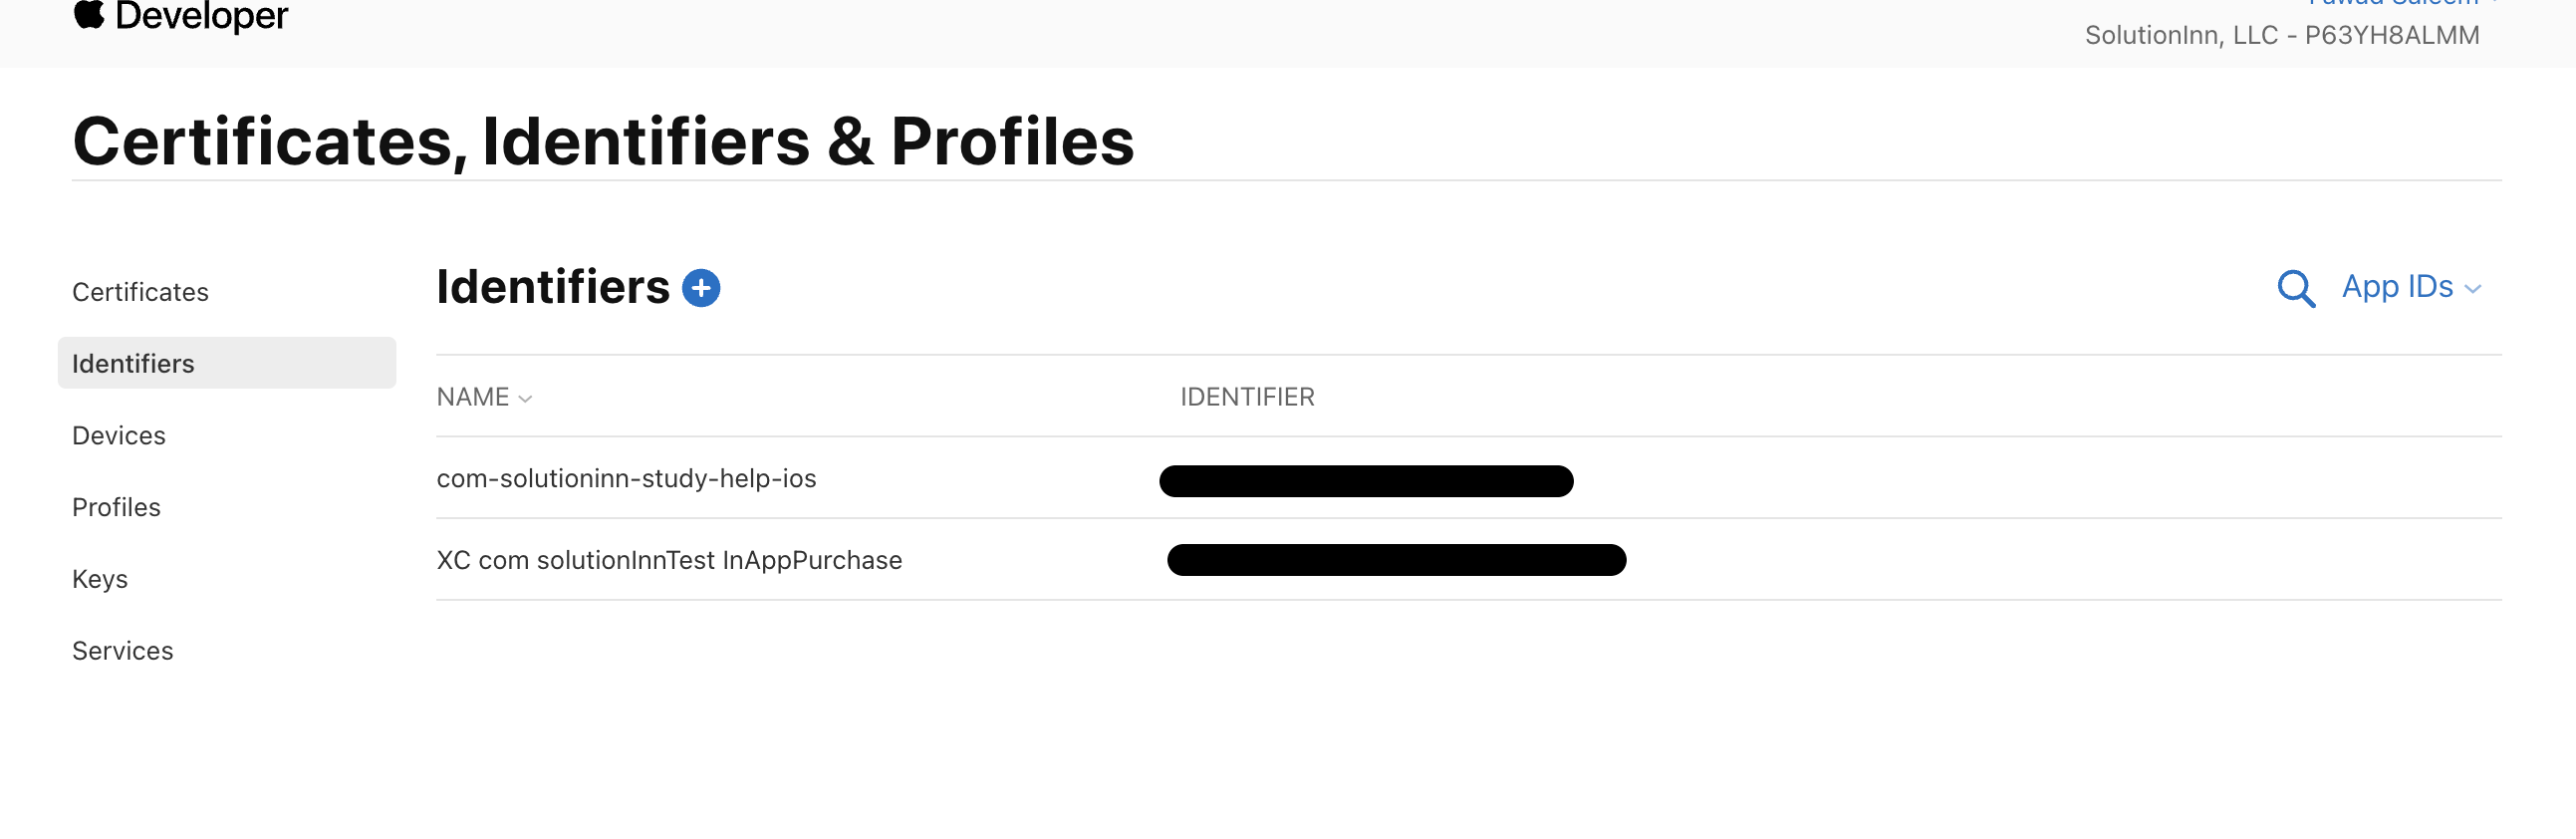The height and width of the screenshot is (839, 2576).
Task: Open the Devices section
Action: [119, 436]
